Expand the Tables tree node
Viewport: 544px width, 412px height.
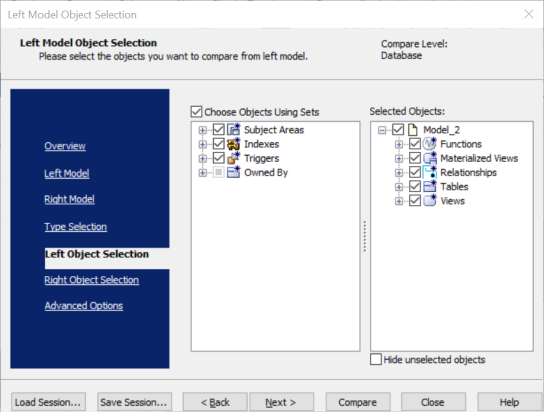[x=399, y=187]
